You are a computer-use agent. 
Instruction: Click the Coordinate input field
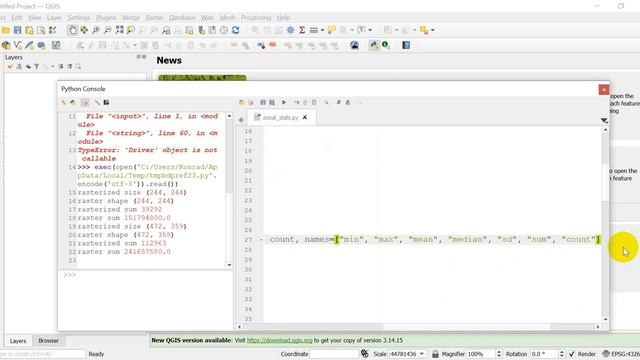click(333, 354)
